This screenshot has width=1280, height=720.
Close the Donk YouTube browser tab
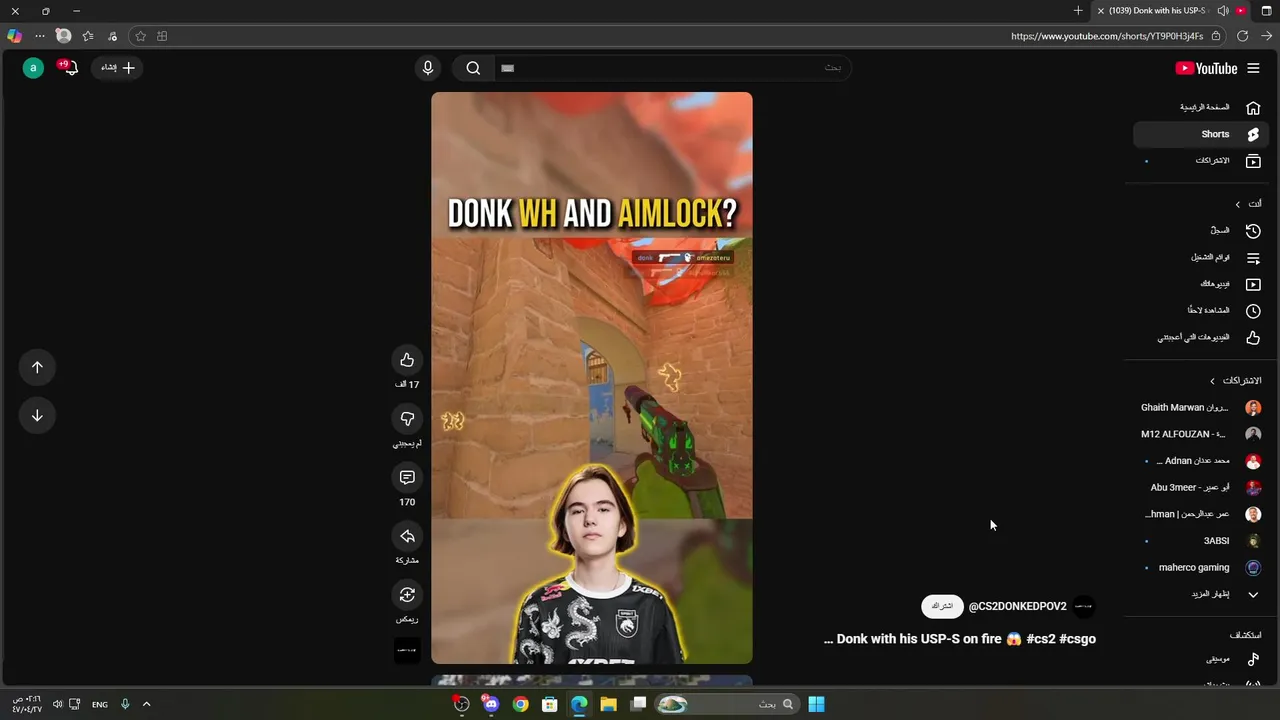point(1101,11)
